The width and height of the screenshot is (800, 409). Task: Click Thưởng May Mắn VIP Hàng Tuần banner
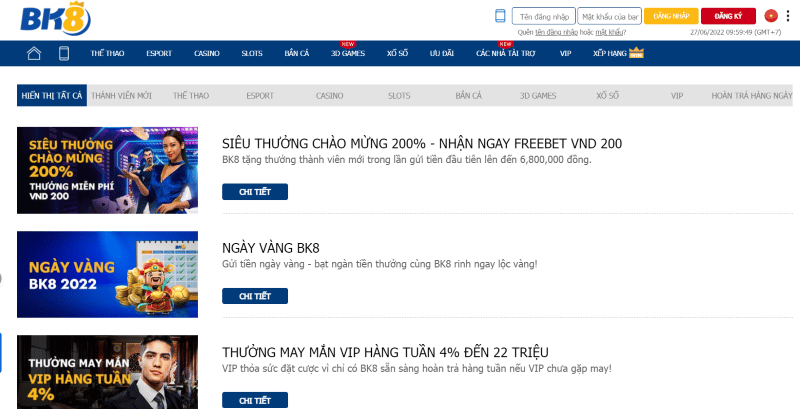tap(108, 372)
